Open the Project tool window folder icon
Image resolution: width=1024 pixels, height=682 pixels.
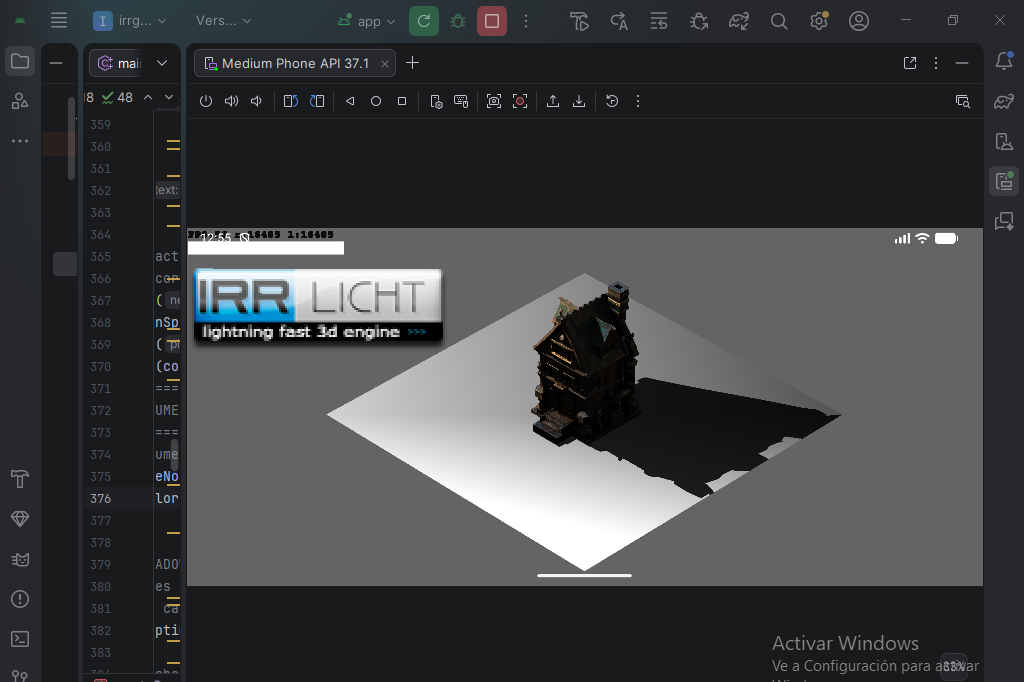(x=20, y=61)
